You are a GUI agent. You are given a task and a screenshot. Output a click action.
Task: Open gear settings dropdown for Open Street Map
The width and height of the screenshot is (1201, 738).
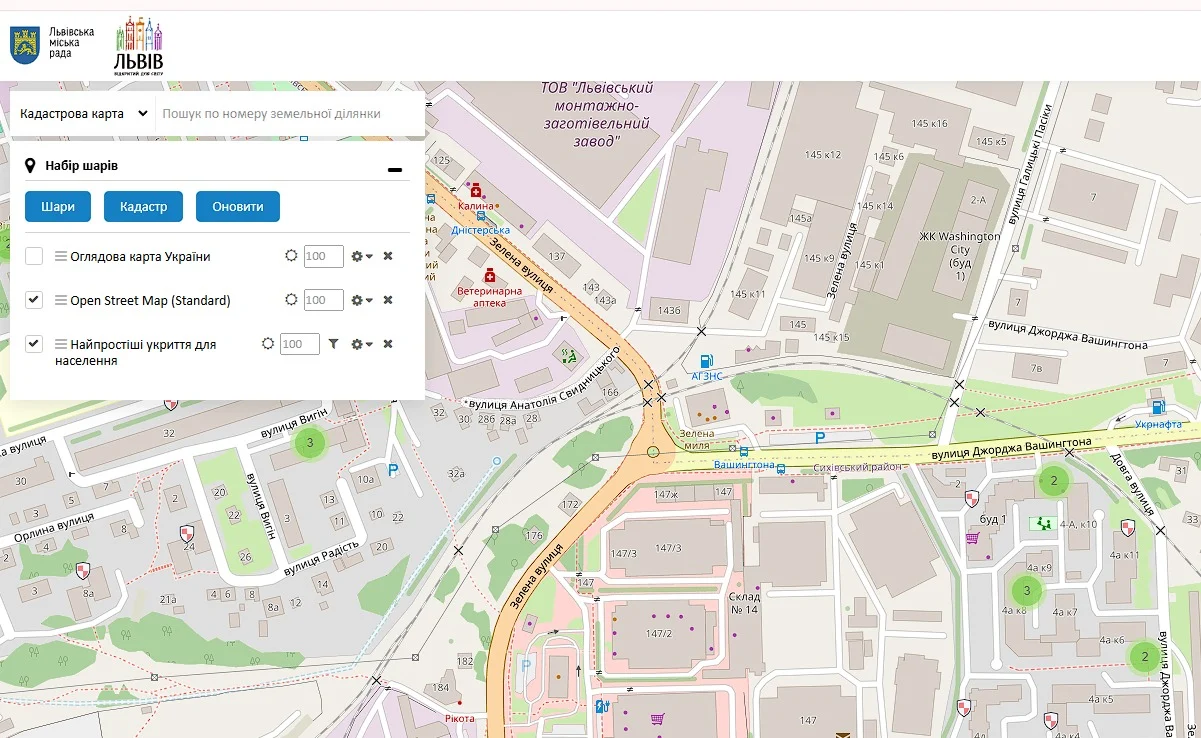click(362, 300)
